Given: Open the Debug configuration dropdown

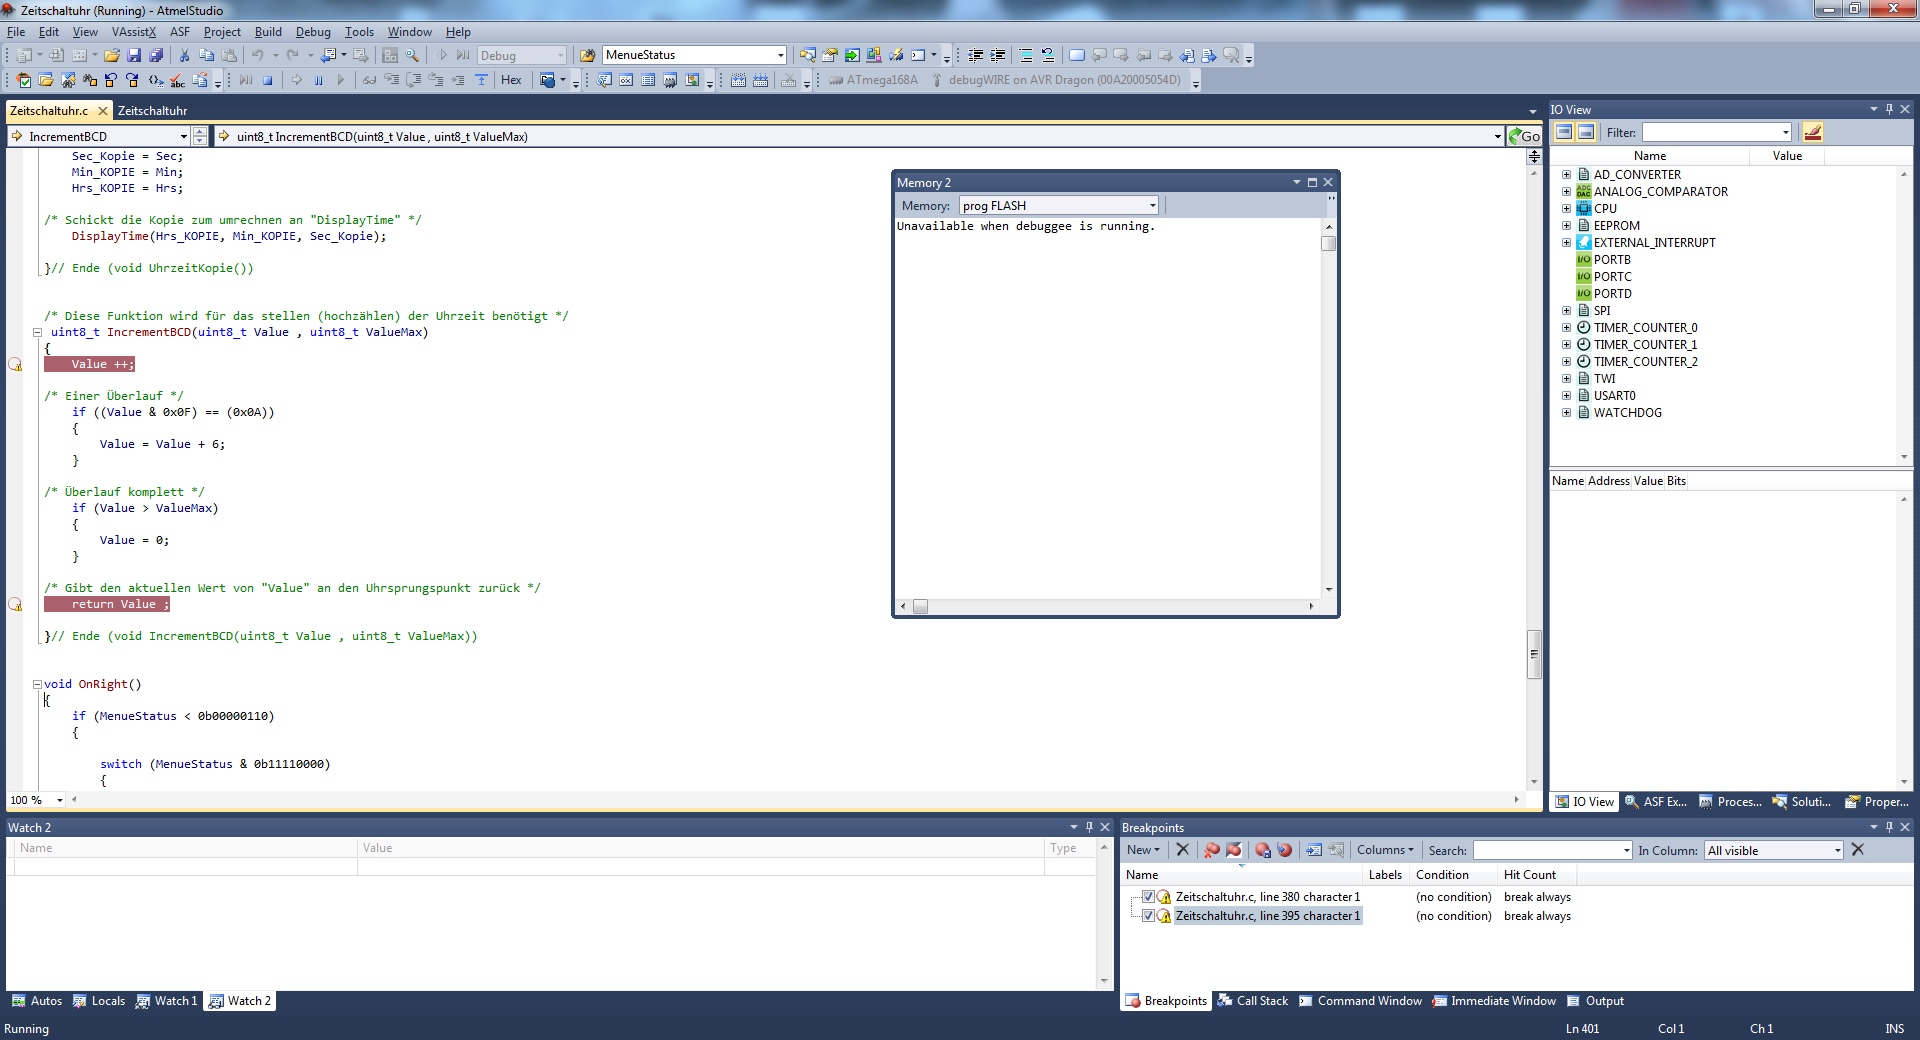Looking at the screenshot, I should point(560,55).
